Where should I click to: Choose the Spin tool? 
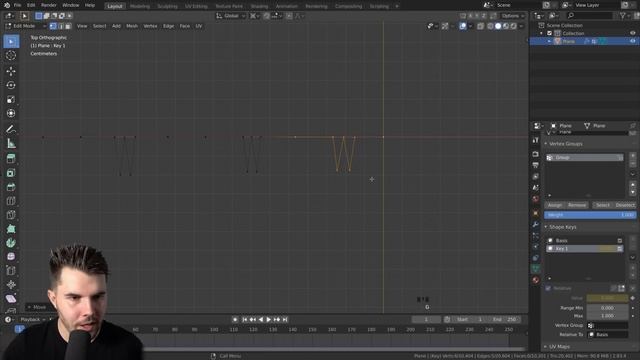click(x=11, y=242)
